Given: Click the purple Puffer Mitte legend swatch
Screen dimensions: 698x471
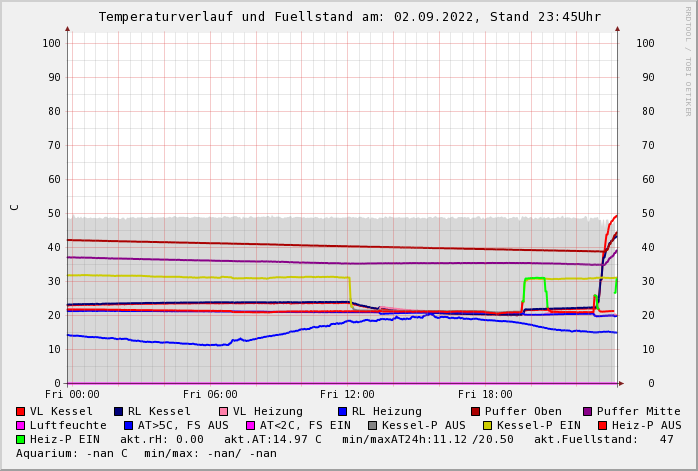Looking at the screenshot, I should [587, 411].
